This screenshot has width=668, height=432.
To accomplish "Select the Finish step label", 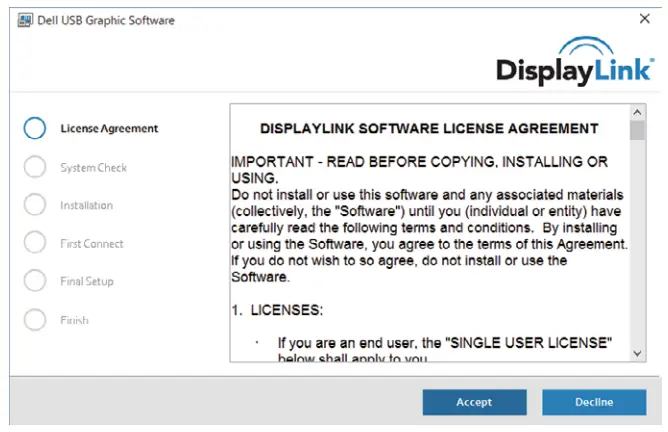I will click(x=75, y=320).
